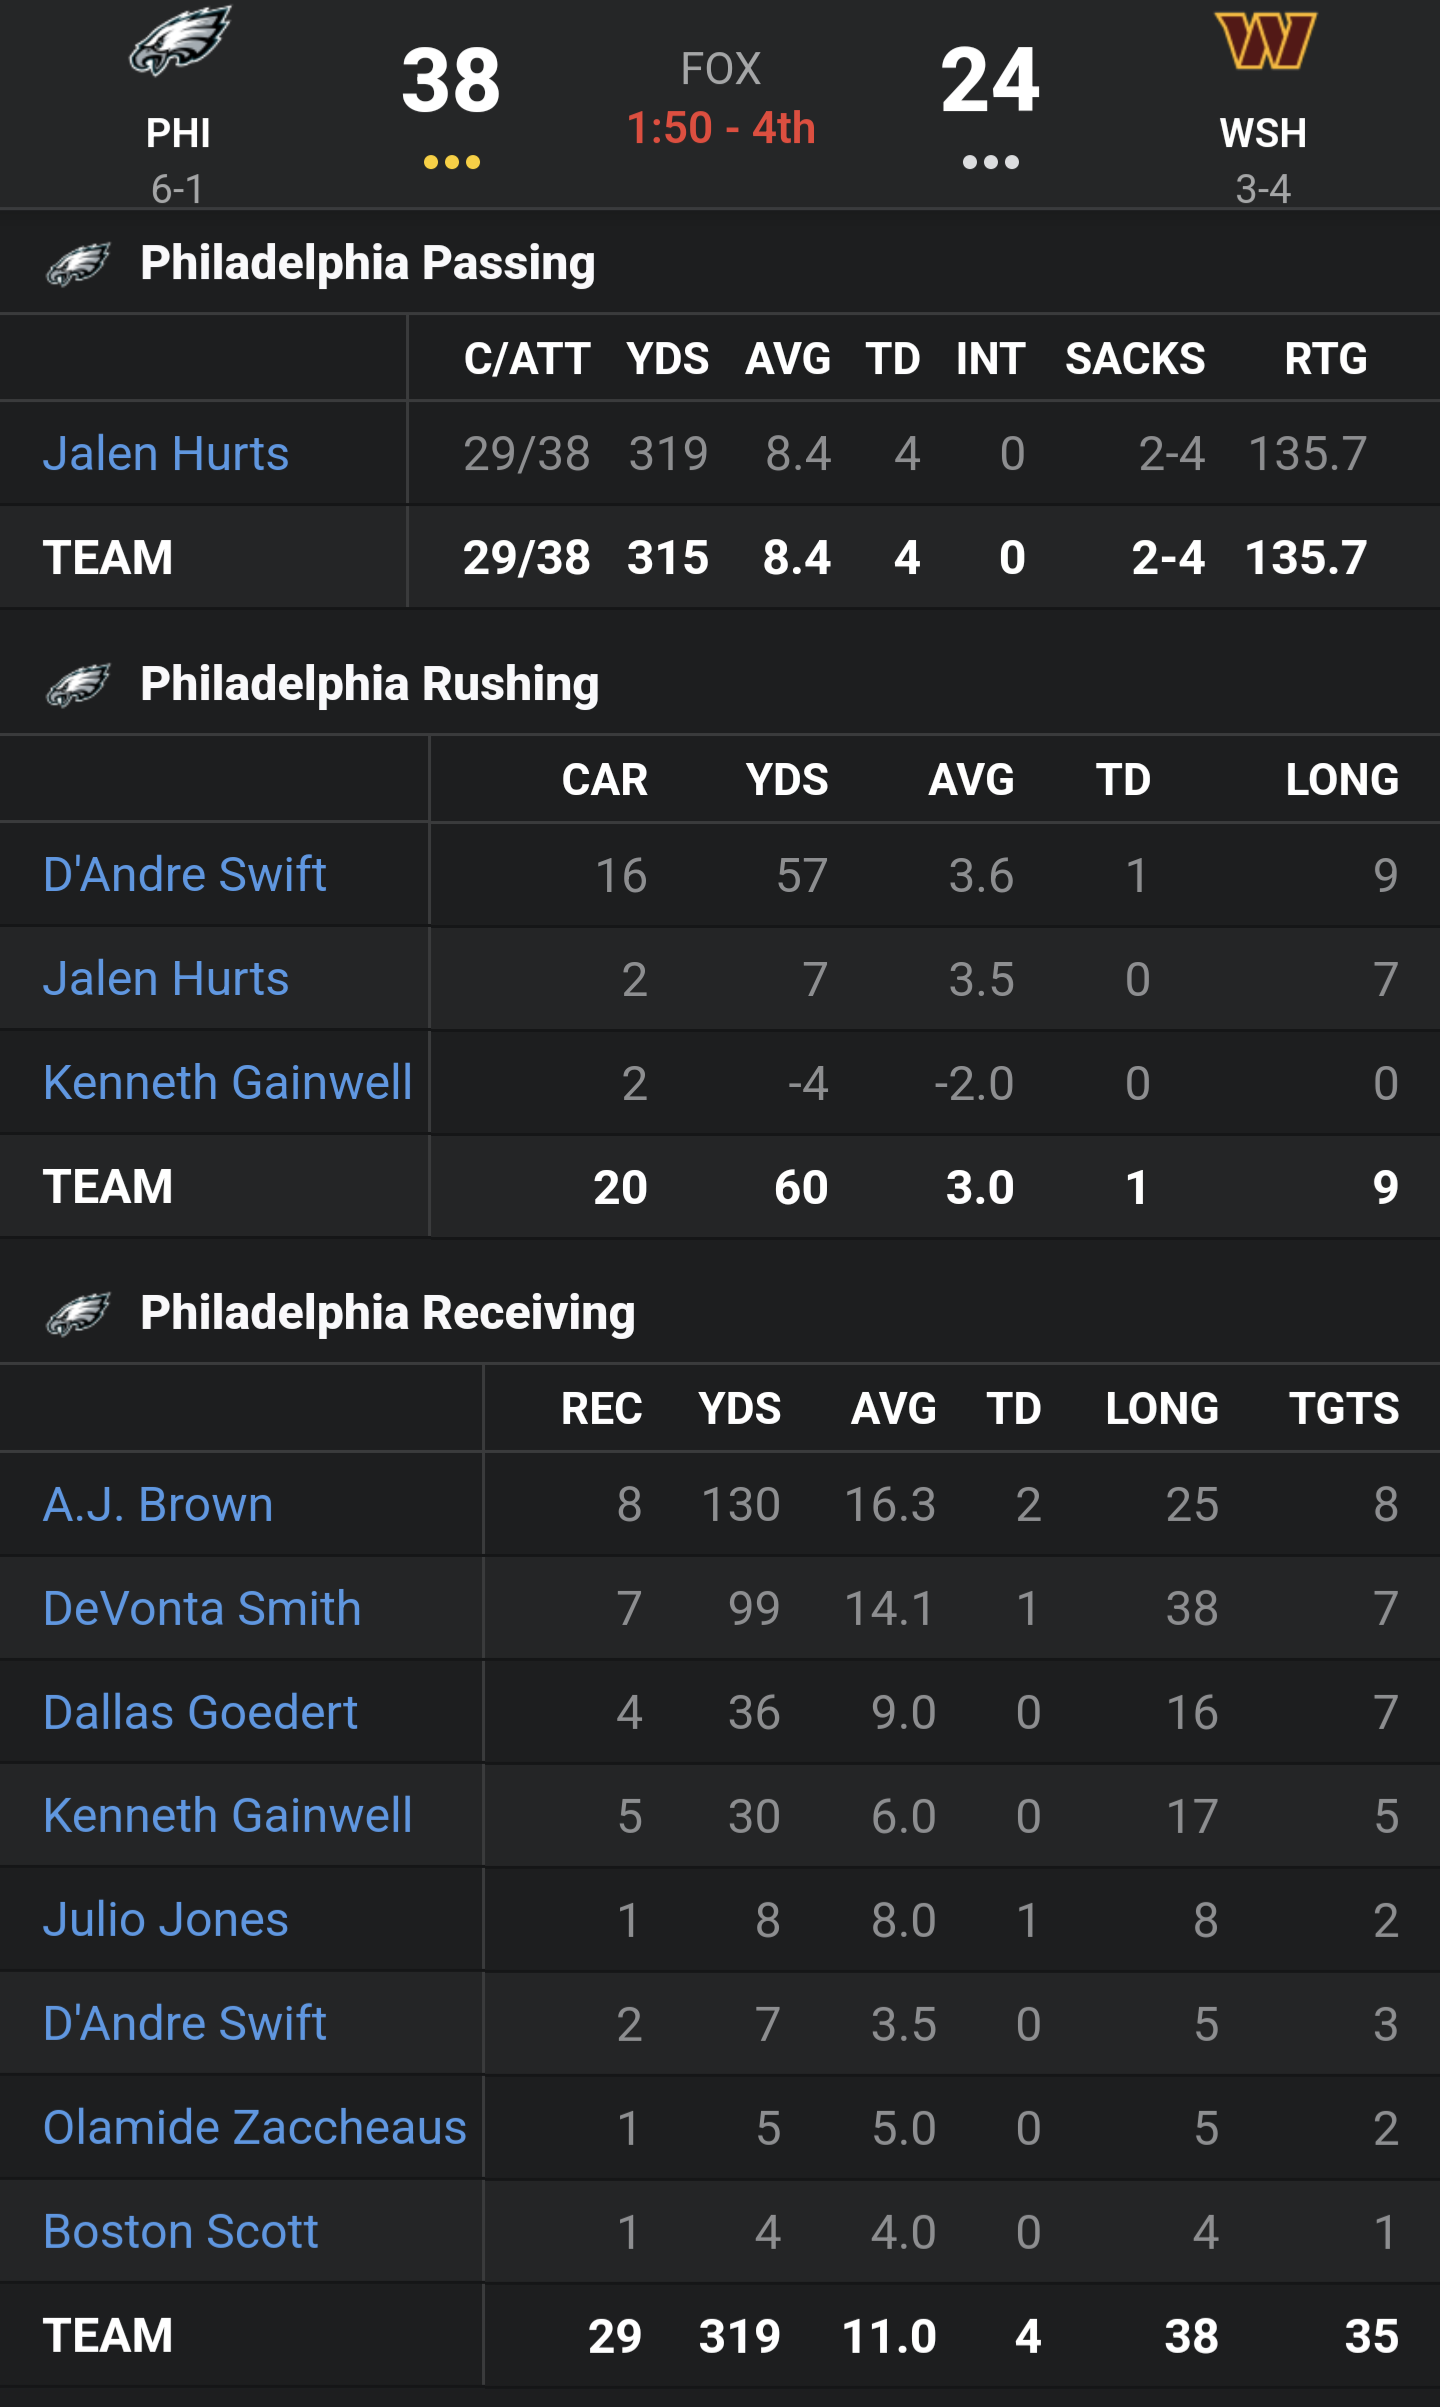Screen dimensions: 1440x2407
Task: Open Jalen Hurts profile in passing table
Action: [166, 454]
